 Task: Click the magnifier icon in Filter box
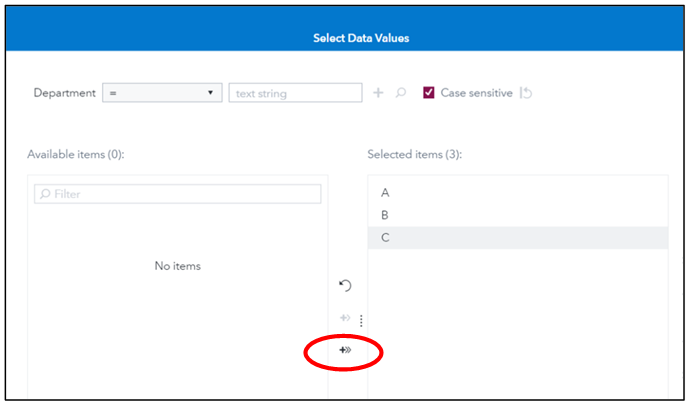45,194
